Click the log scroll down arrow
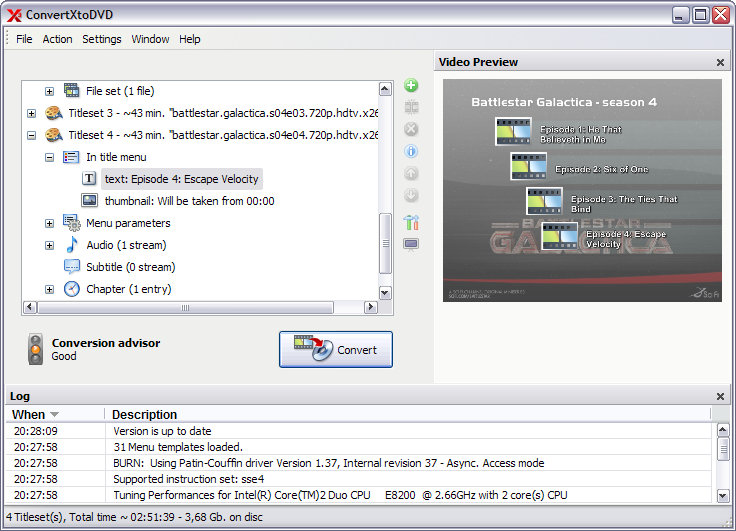This screenshot has height=531, width=736. coord(723,496)
